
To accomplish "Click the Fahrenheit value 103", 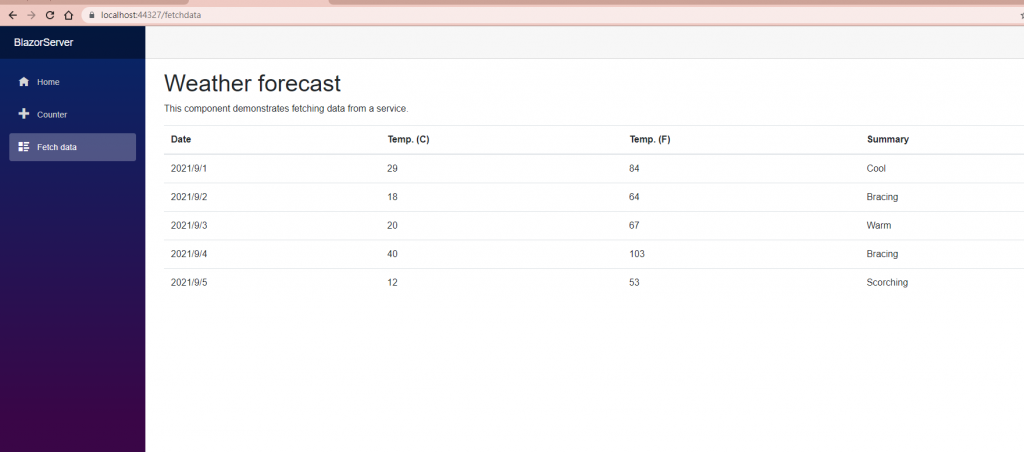I will (637, 253).
